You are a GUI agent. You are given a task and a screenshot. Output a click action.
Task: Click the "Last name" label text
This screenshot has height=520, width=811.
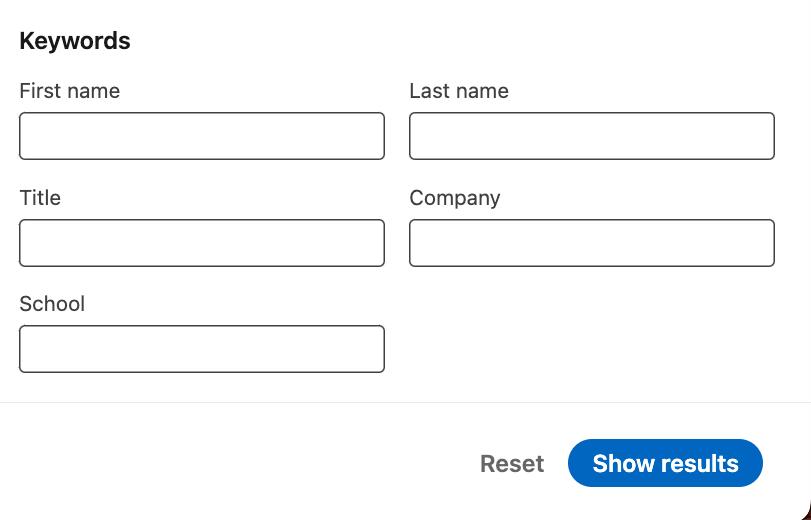(x=458, y=91)
